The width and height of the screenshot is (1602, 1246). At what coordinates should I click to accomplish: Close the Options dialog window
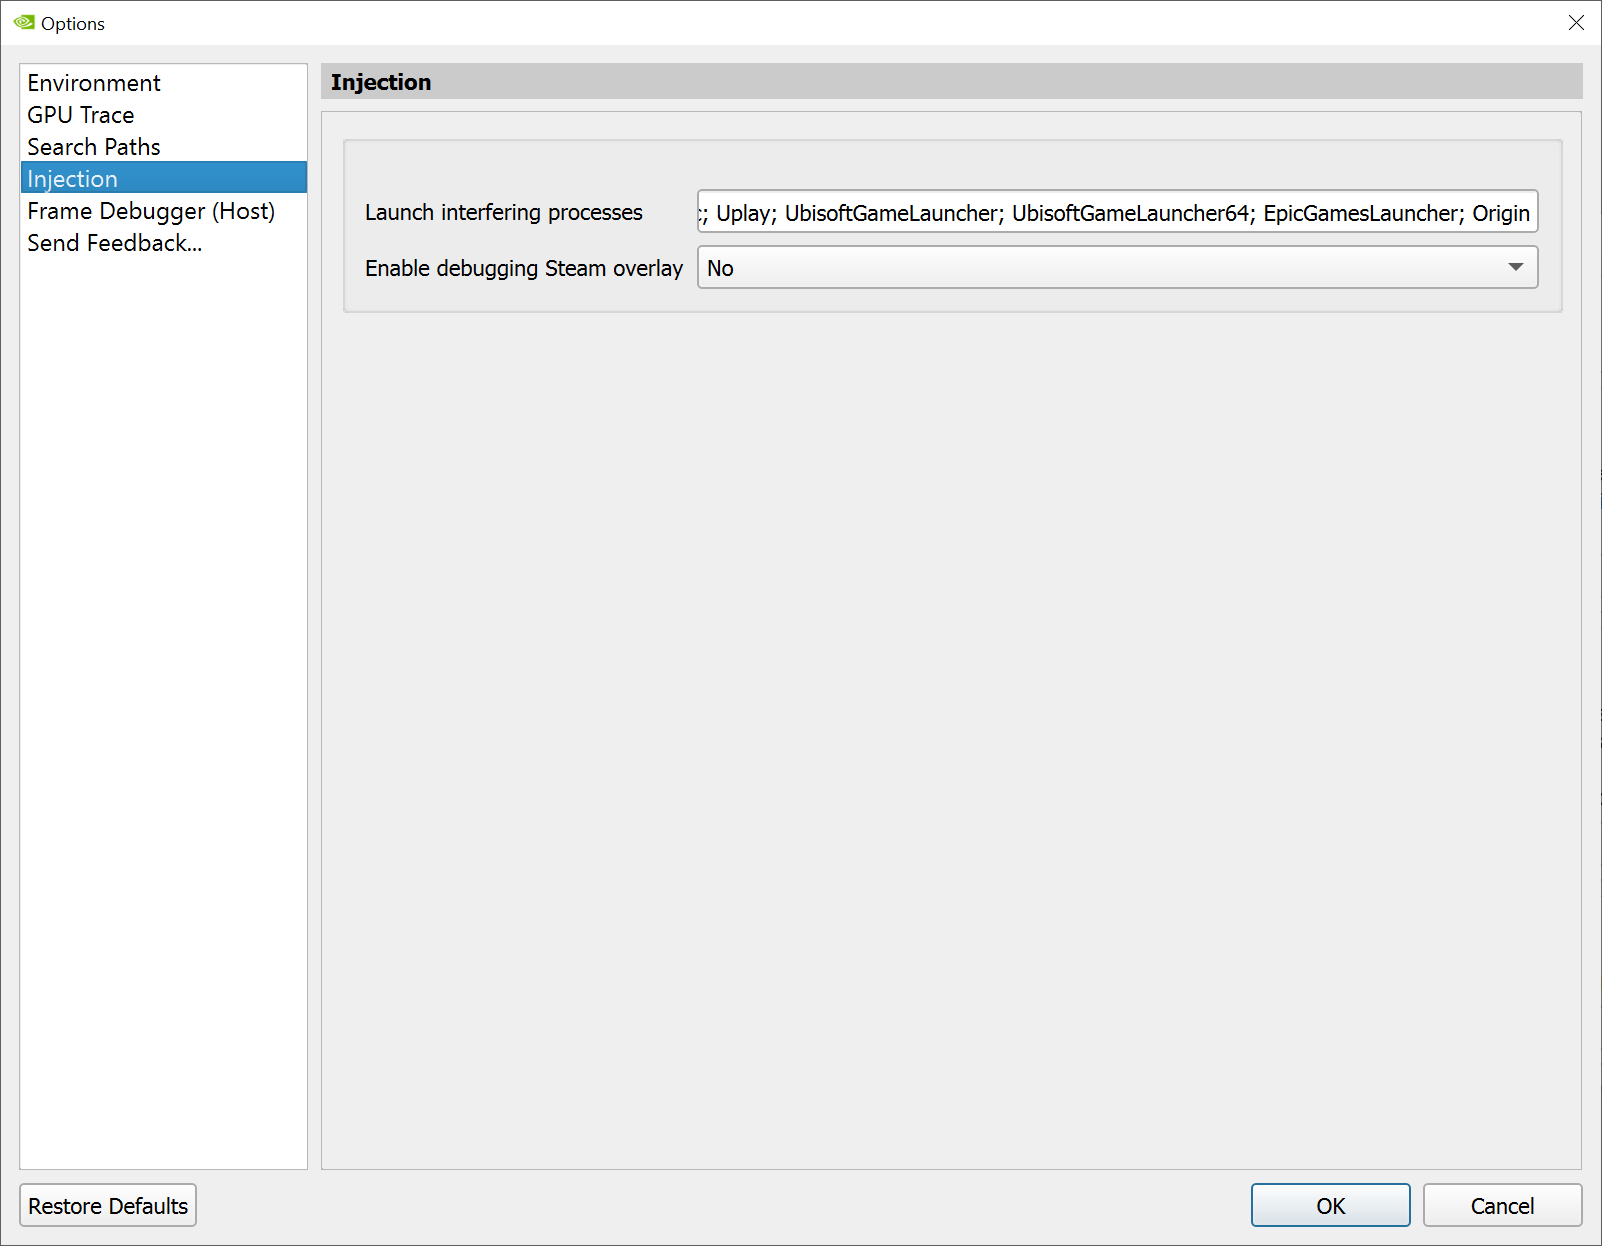click(1577, 22)
